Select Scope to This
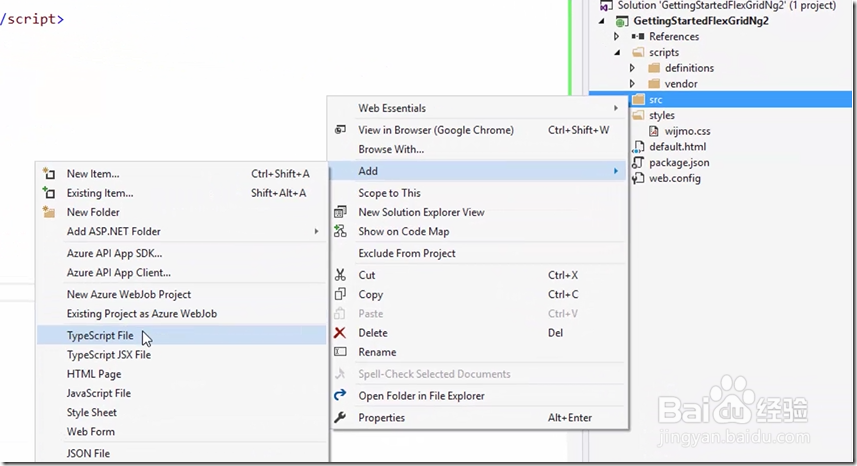Viewport: 857px width, 466px height. 478,193
